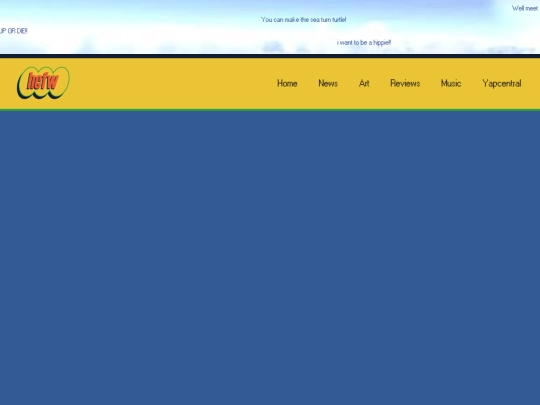Open the Home nav link
The width and height of the screenshot is (540, 405).
click(x=287, y=83)
